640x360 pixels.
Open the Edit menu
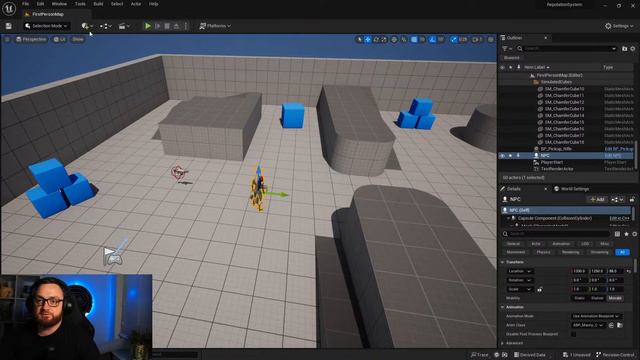[40, 4]
